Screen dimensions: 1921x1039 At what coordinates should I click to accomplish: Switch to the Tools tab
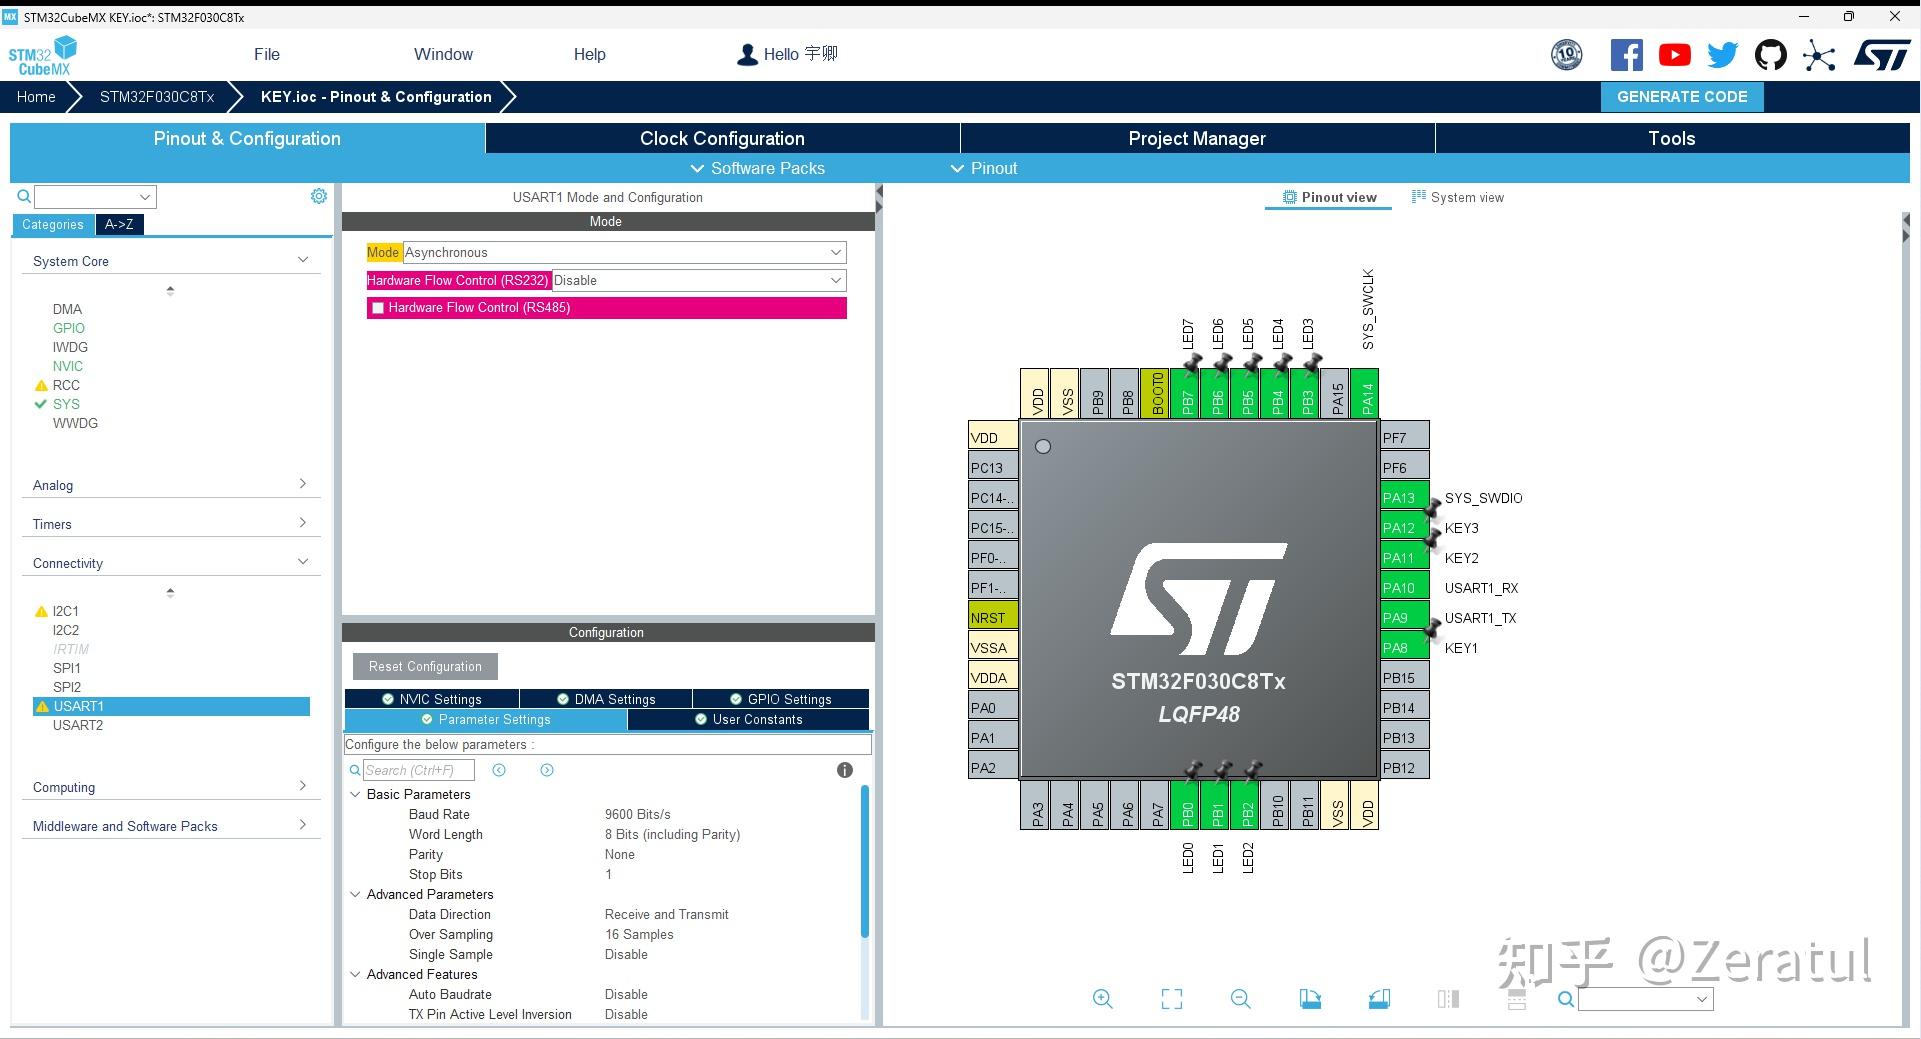pyautogui.click(x=1672, y=138)
